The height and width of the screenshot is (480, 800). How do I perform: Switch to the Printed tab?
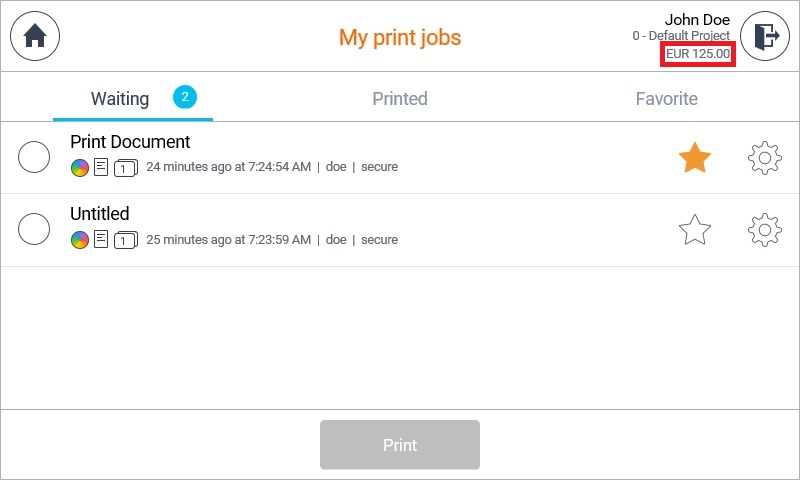pos(400,99)
